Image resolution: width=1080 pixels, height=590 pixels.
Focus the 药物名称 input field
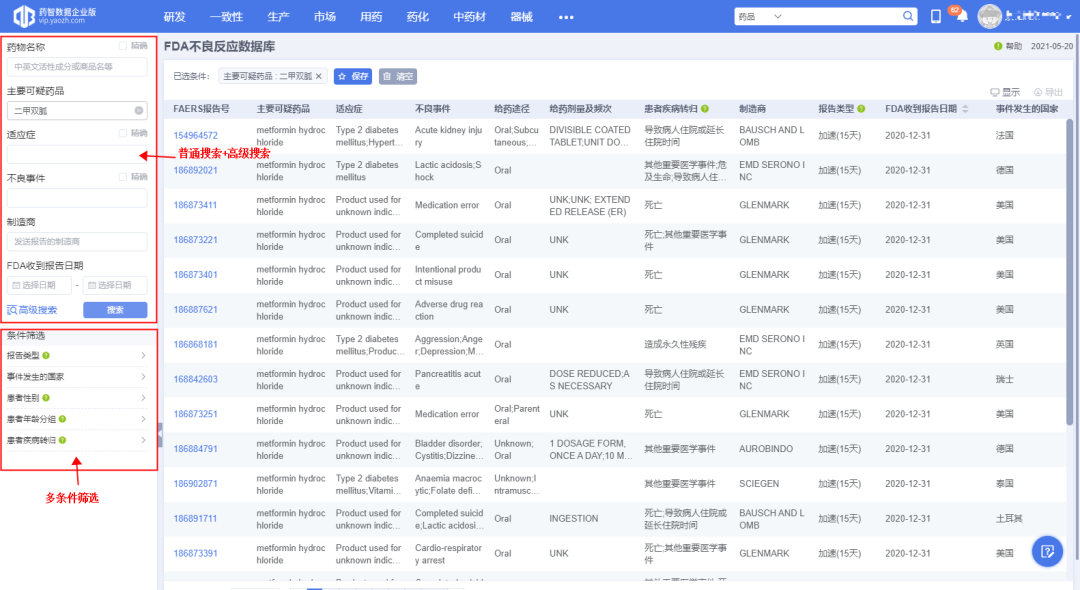(77, 67)
